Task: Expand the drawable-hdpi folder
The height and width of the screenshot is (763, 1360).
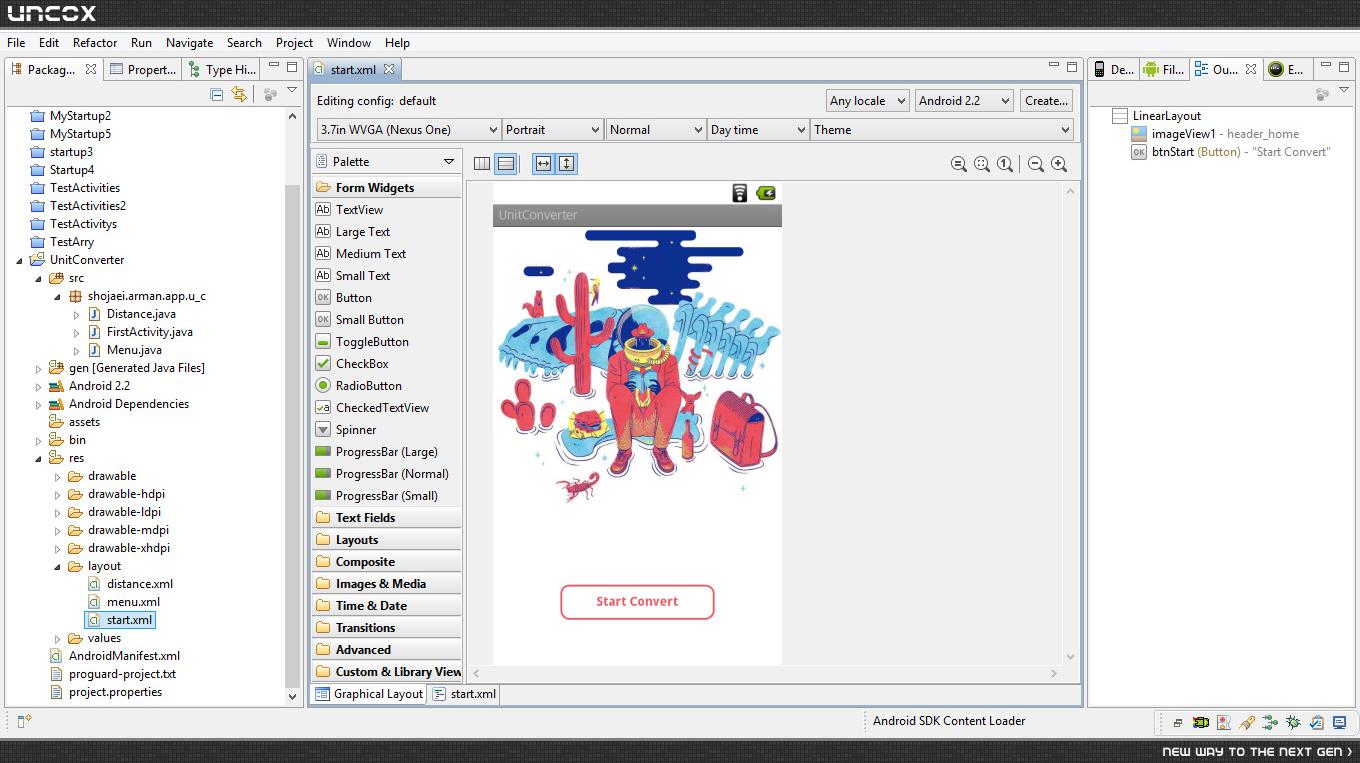Action: 58,494
